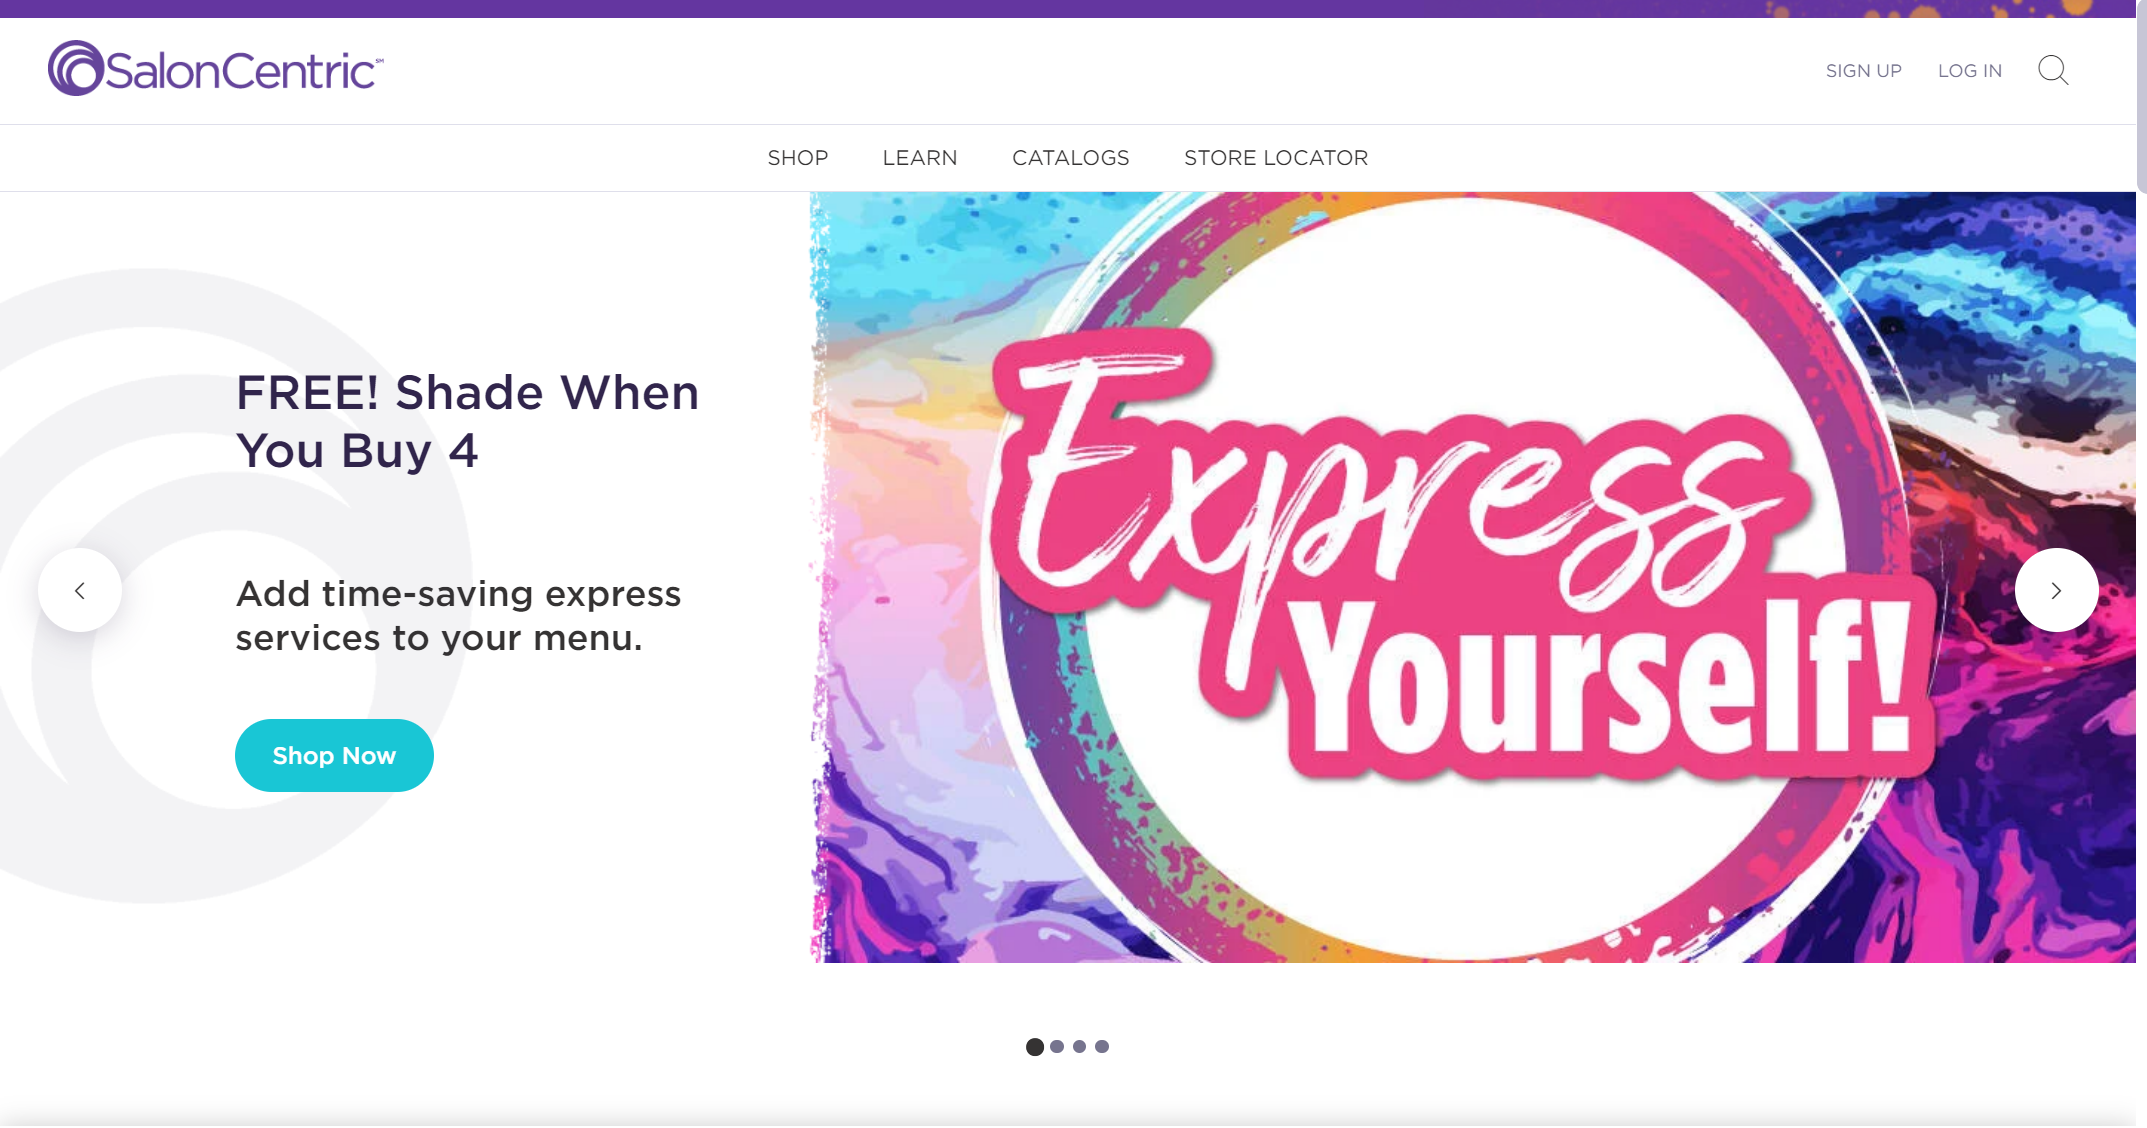Open the LEARN menu

pyautogui.click(x=920, y=158)
